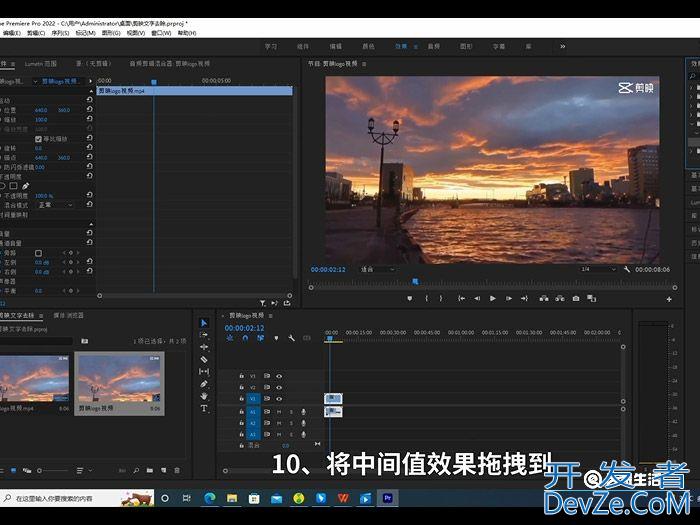700x525 pixels.
Task: Click Delete trash icon in Project panel
Action: (177, 470)
